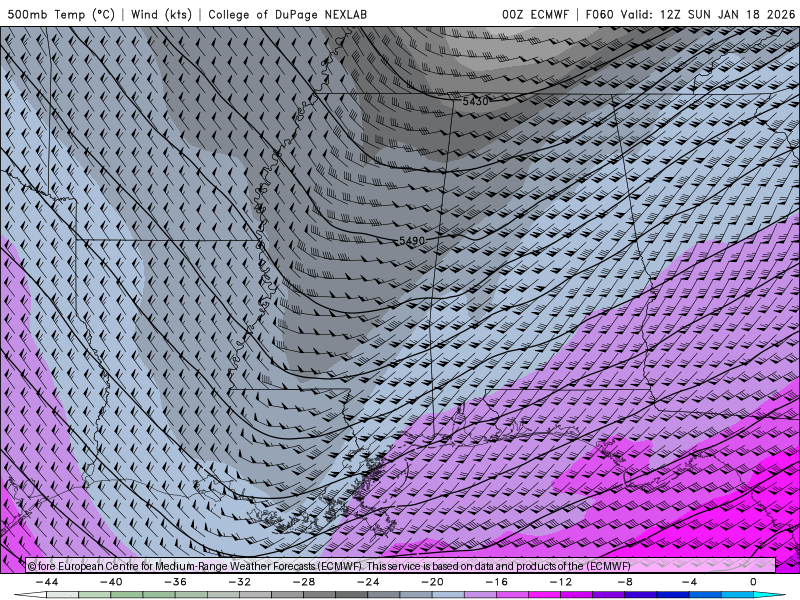Click the "00Z ECMWF" model run label

(535, 14)
